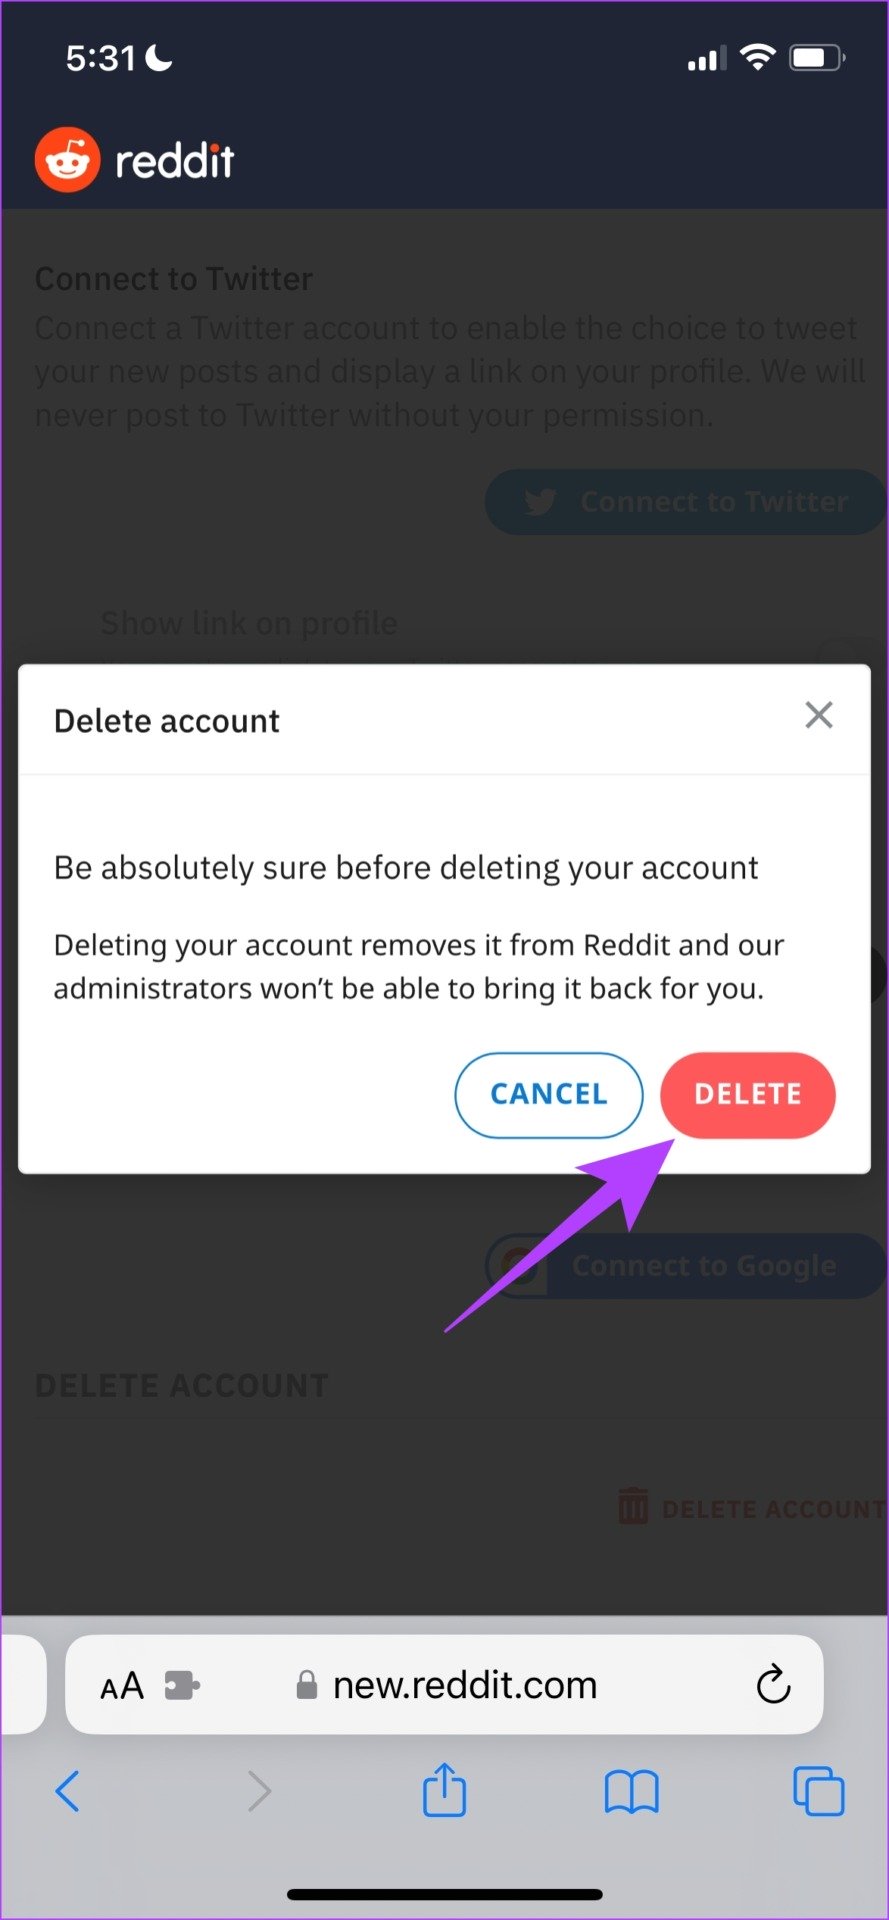The height and width of the screenshot is (1920, 889).
Task: Open Safari bookmarks book icon
Action: point(631,1791)
